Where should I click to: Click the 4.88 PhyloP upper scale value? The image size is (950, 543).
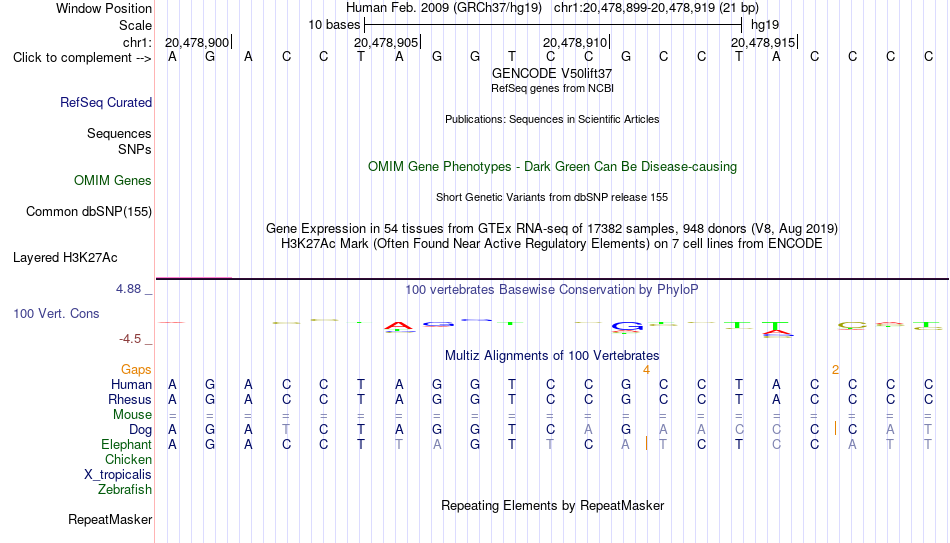click(x=128, y=289)
